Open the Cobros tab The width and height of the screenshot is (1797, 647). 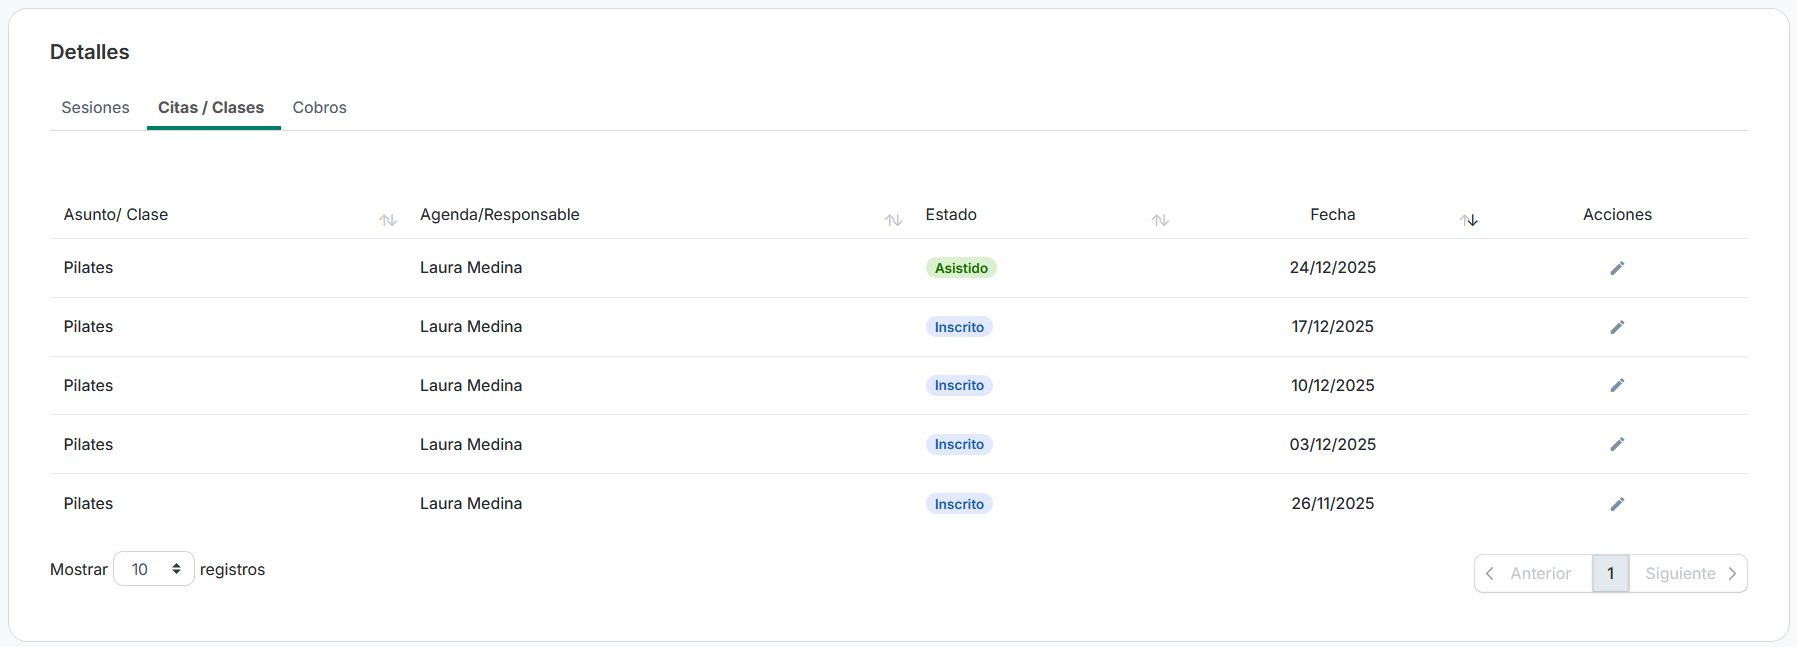pos(319,108)
